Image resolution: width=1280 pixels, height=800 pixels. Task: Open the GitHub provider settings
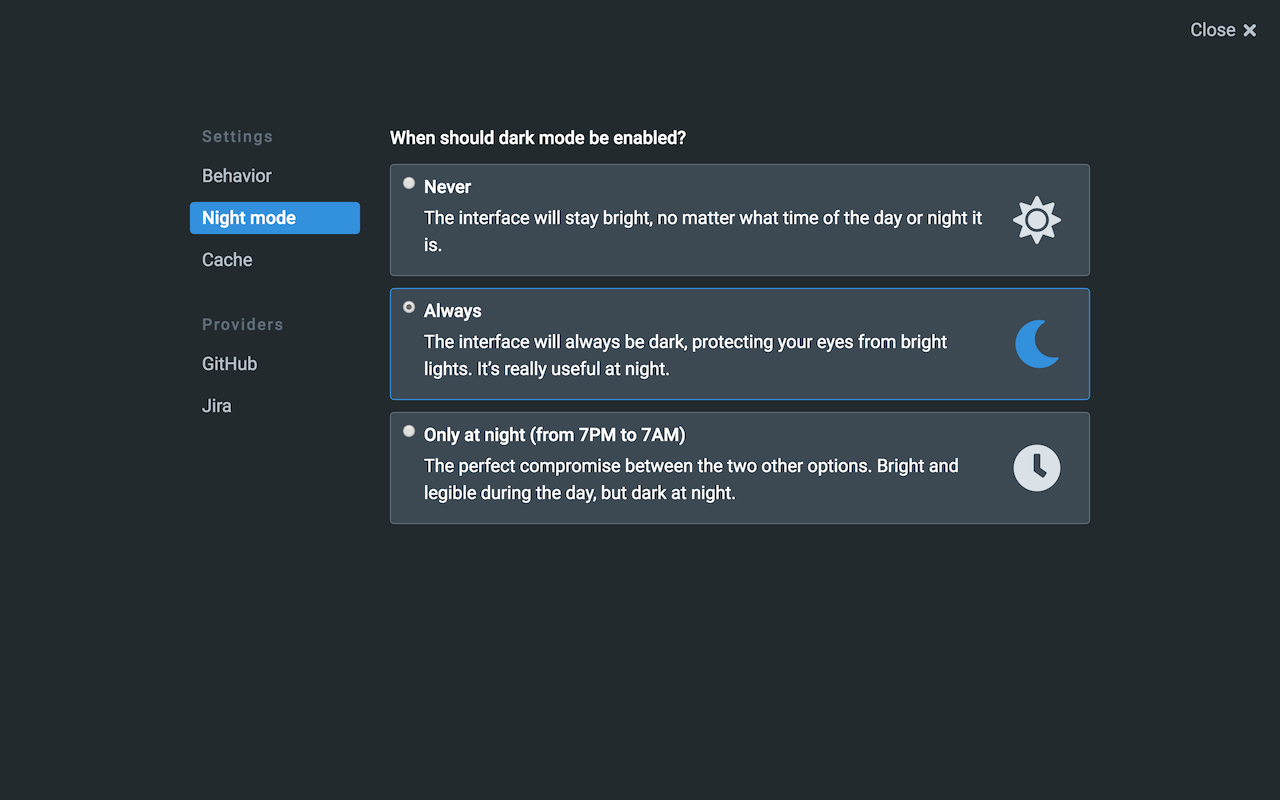point(230,364)
